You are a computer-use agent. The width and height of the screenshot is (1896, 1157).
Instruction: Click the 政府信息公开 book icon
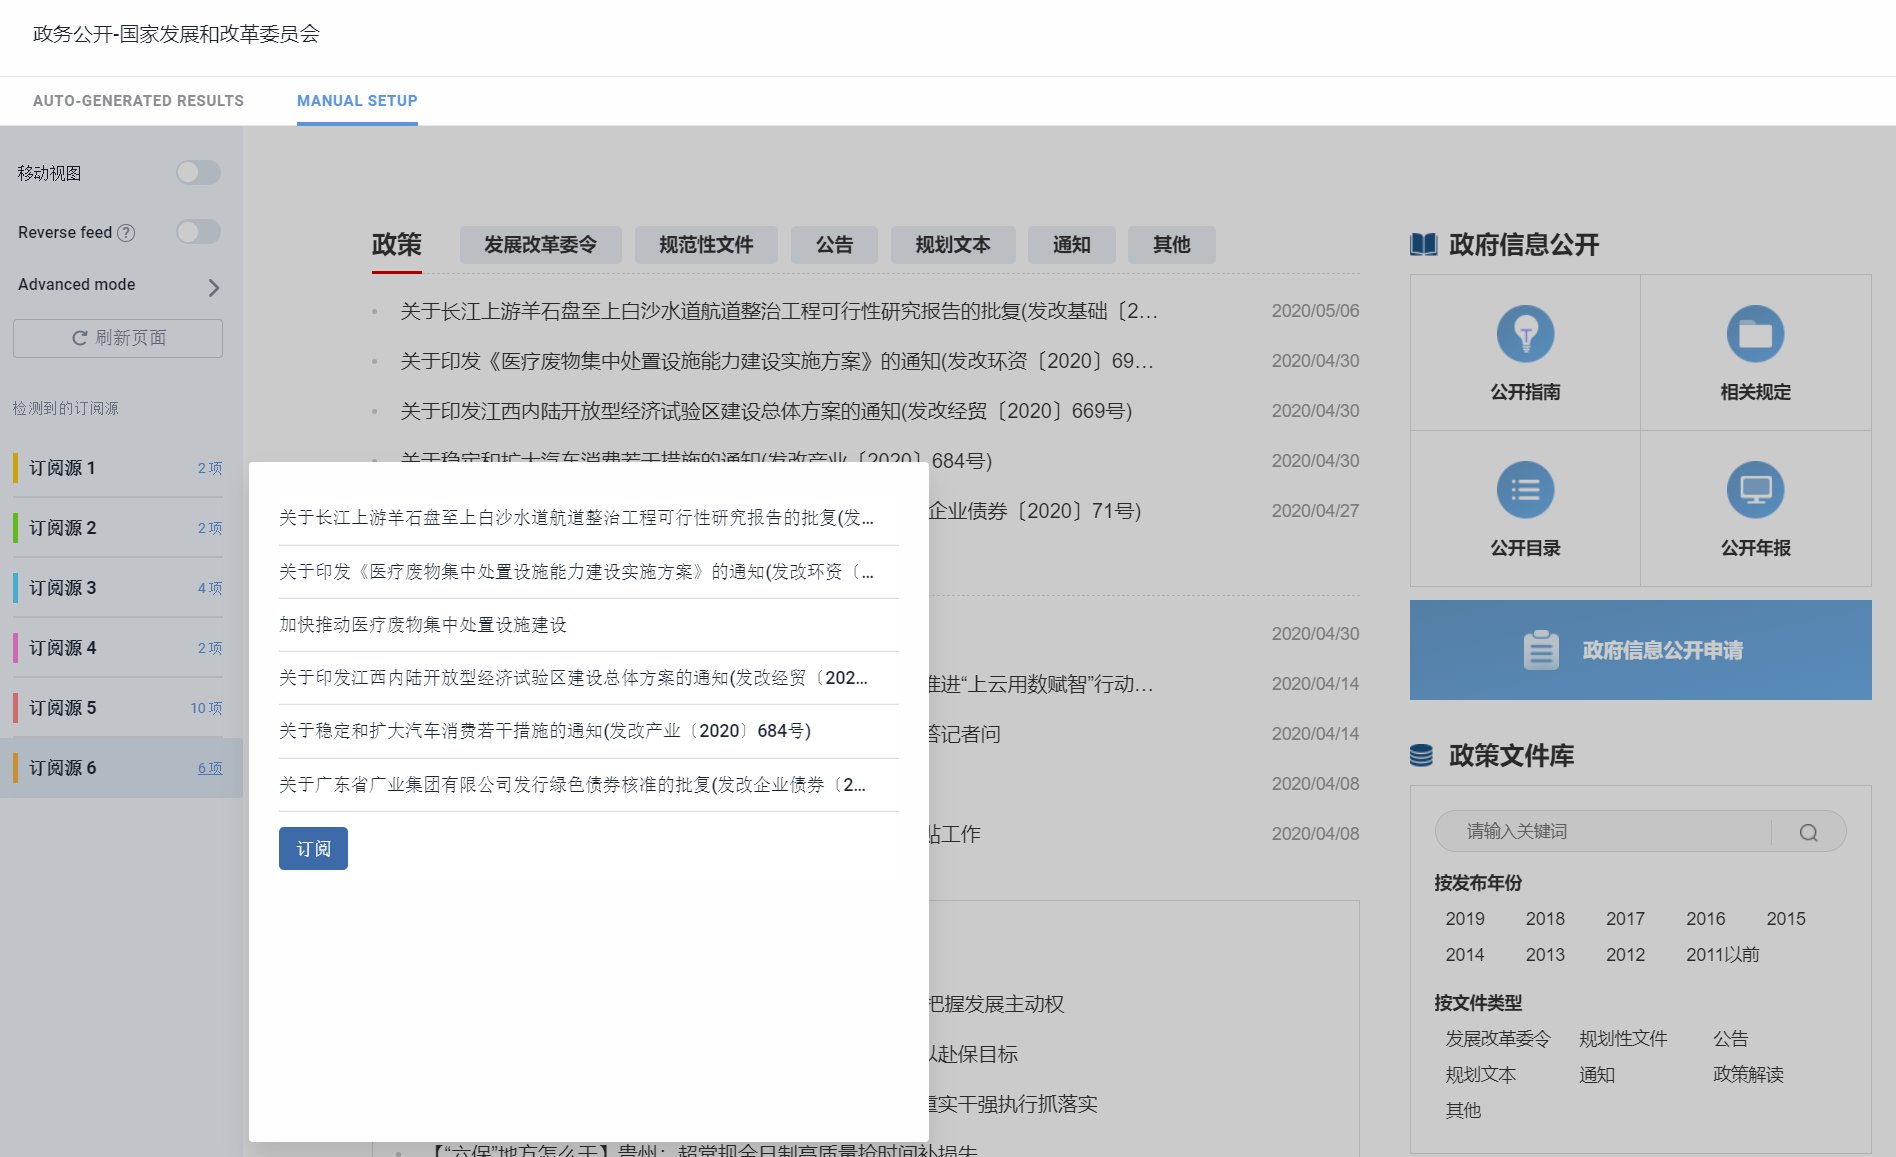pos(1423,245)
